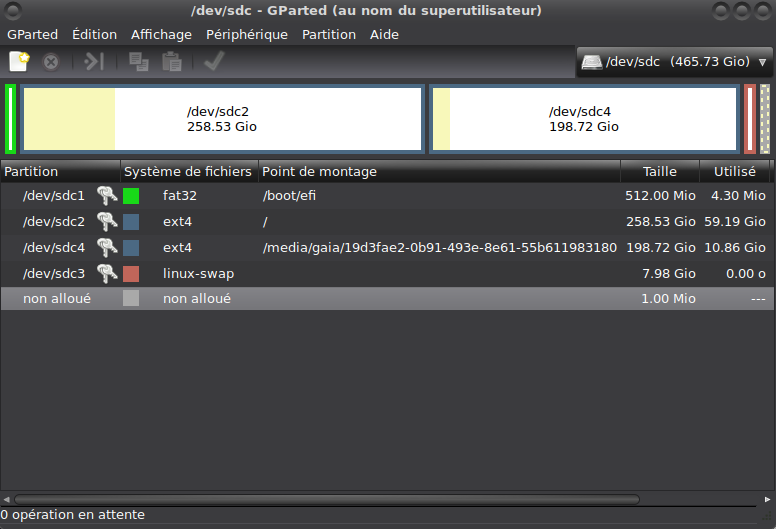
Task: Click the blue ext4 swatch of /dev/sdc2
Action: 131,221
